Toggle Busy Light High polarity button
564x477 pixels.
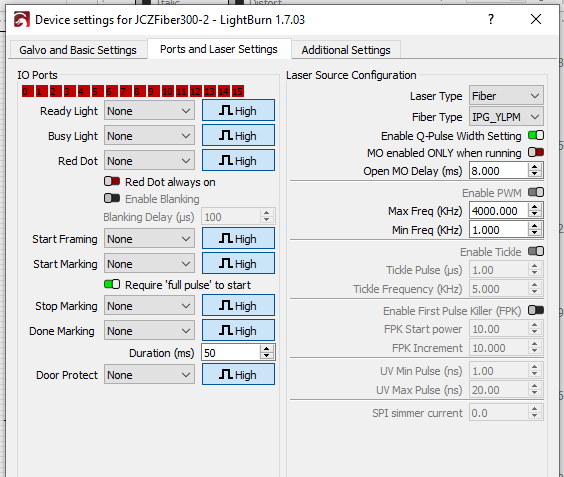pos(238,135)
